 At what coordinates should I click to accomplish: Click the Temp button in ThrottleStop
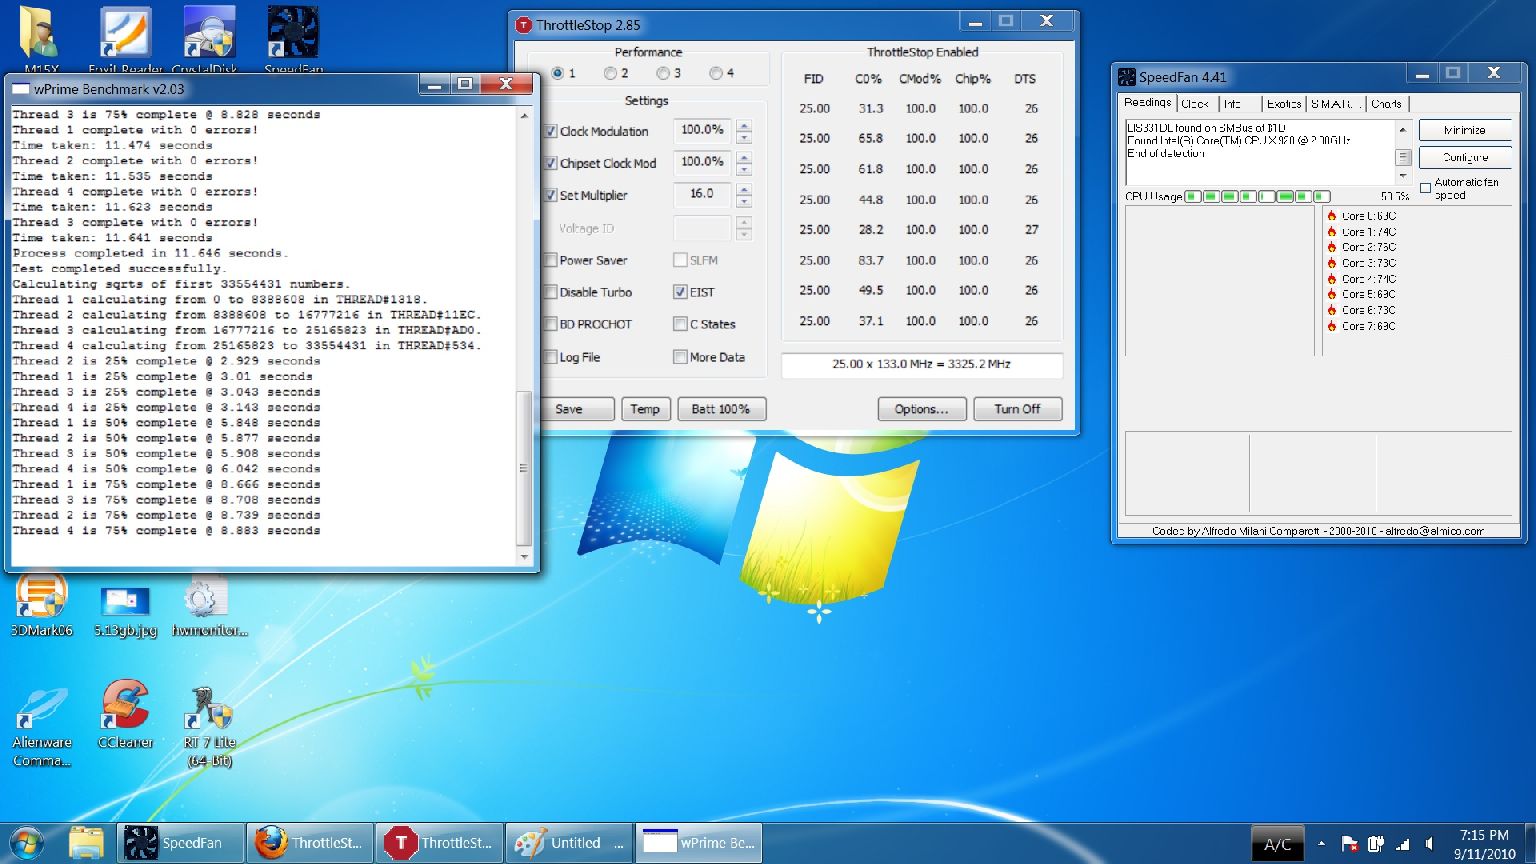pyautogui.click(x=645, y=409)
